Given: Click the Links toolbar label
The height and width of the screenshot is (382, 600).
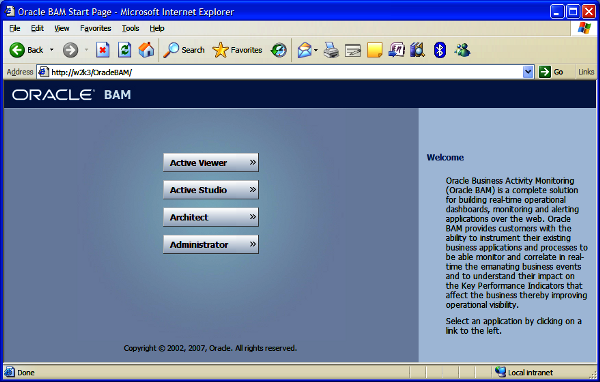Looking at the screenshot, I should (586, 72).
